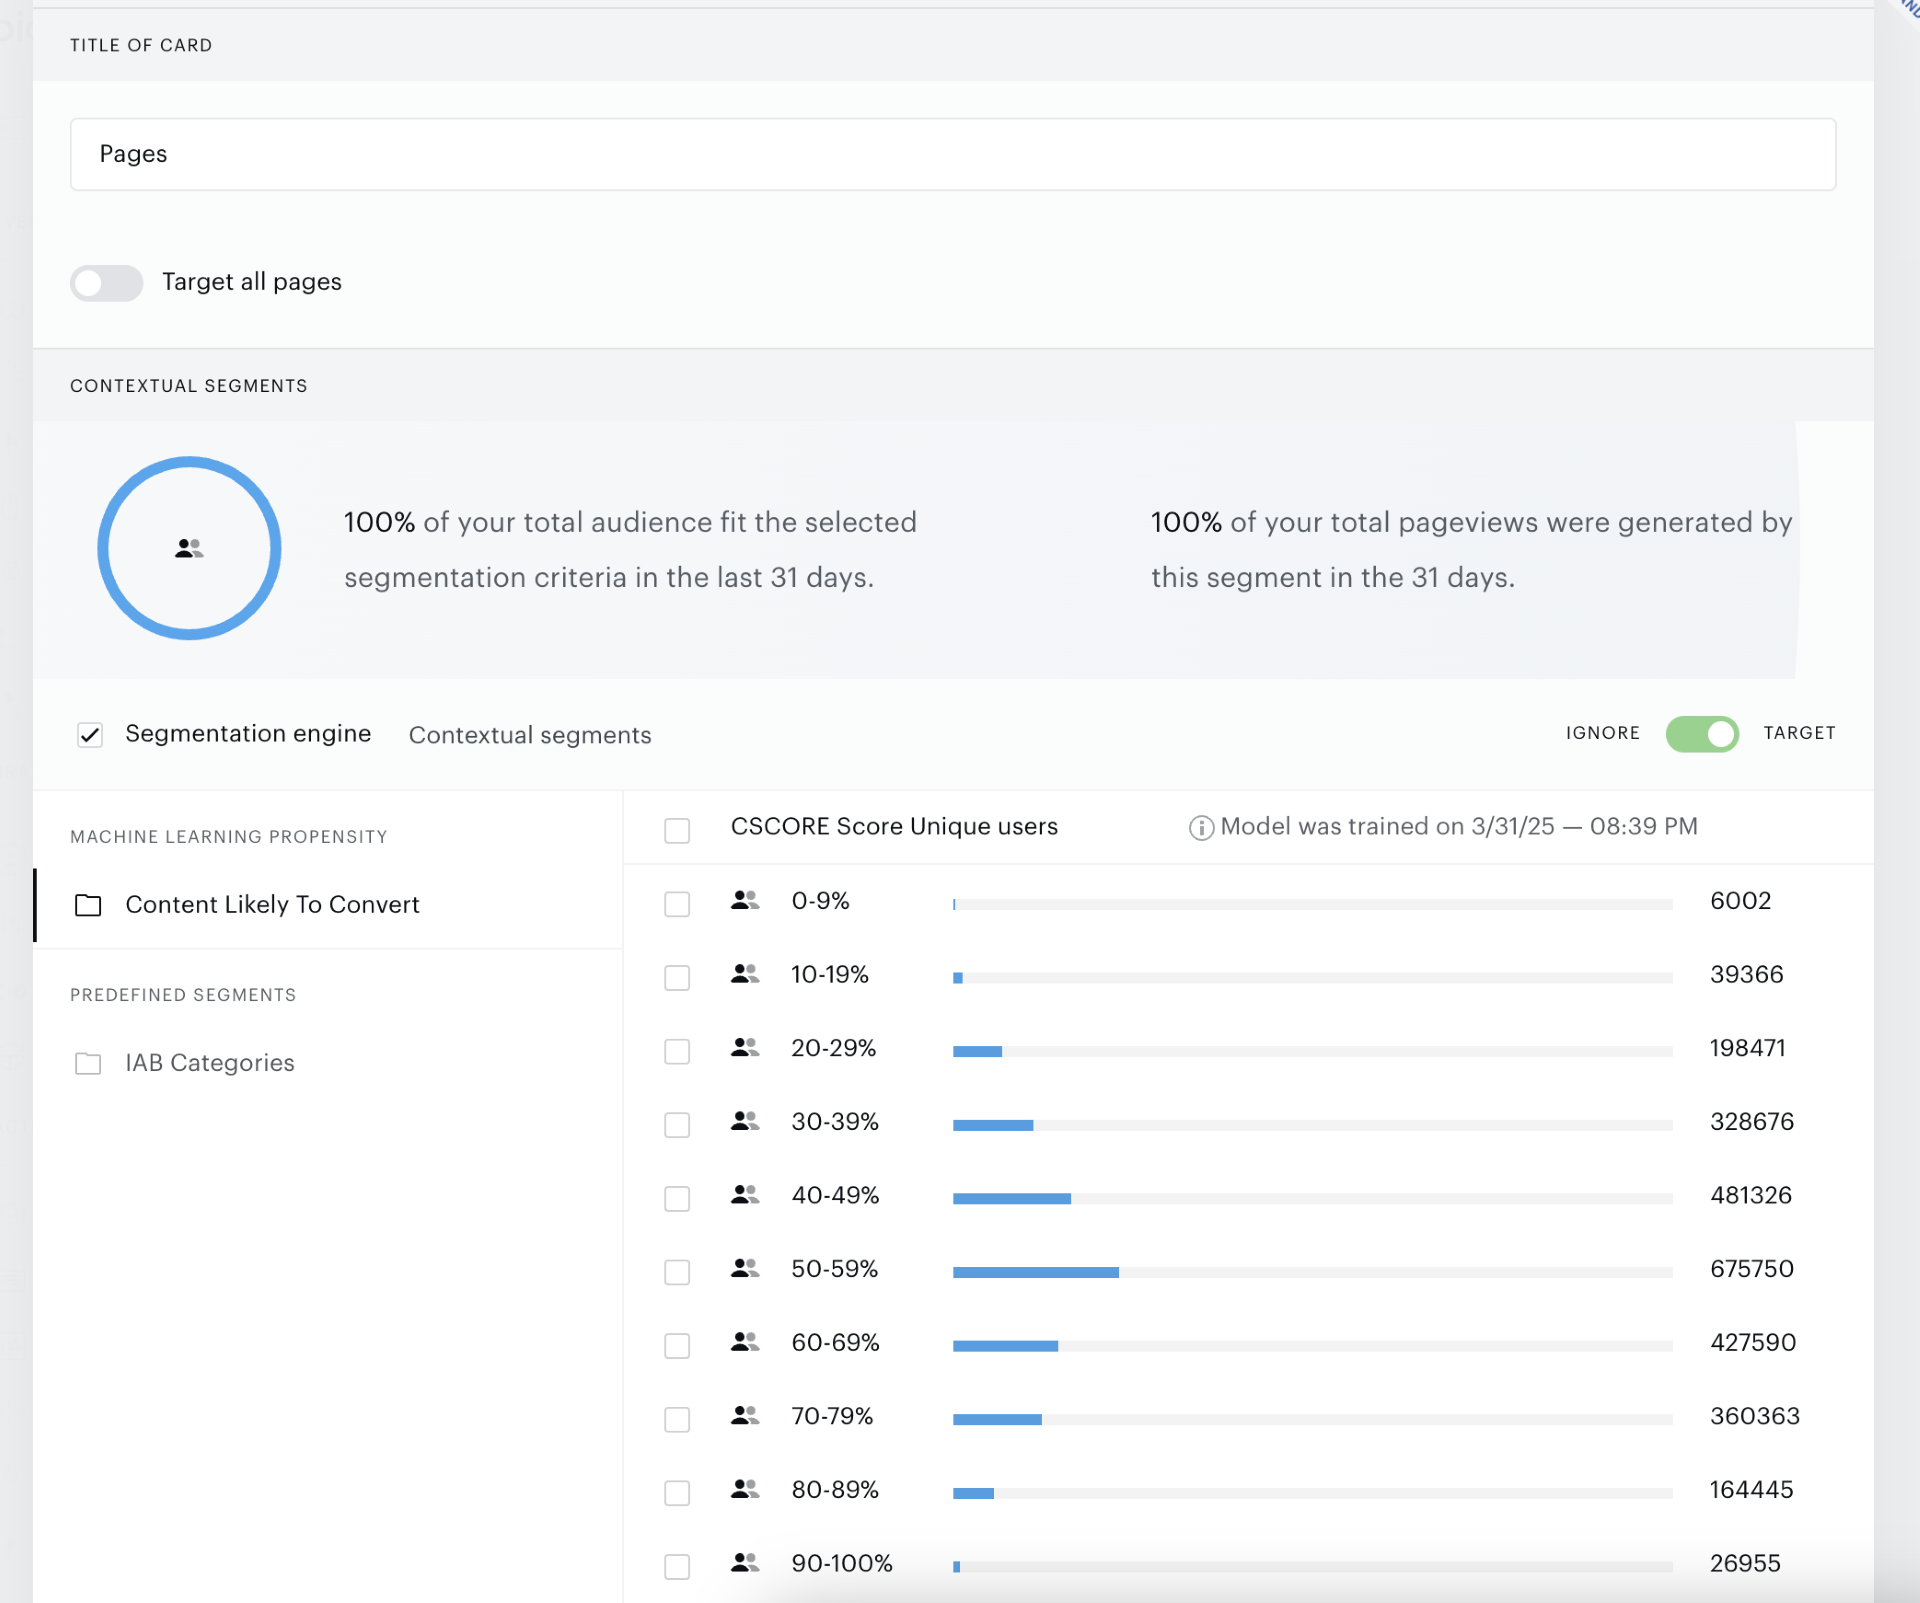This screenshot has width=1920, height=1603.
Task: Click the users icon beside 90-100%
Action: (x=745, y=1562)
